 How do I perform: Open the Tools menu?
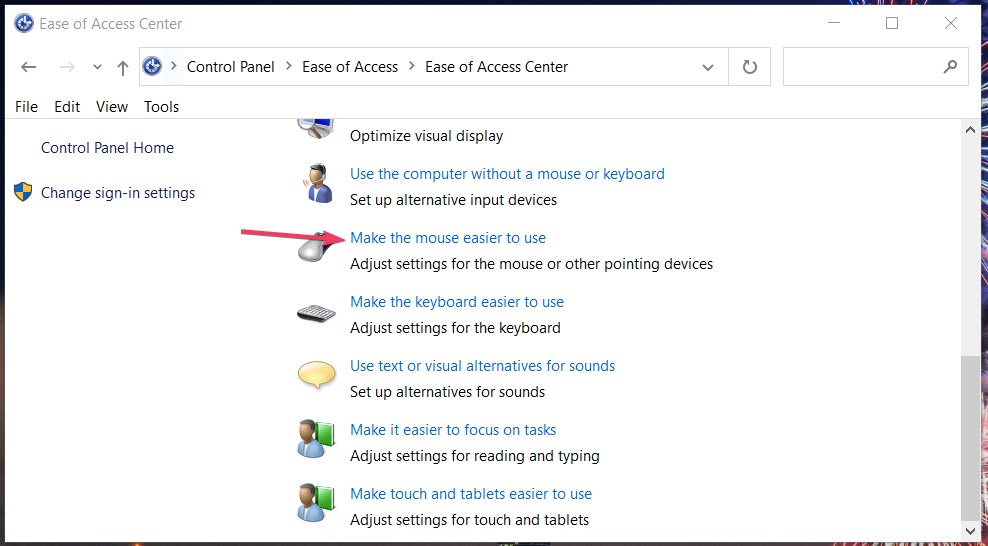click(161, 106)
